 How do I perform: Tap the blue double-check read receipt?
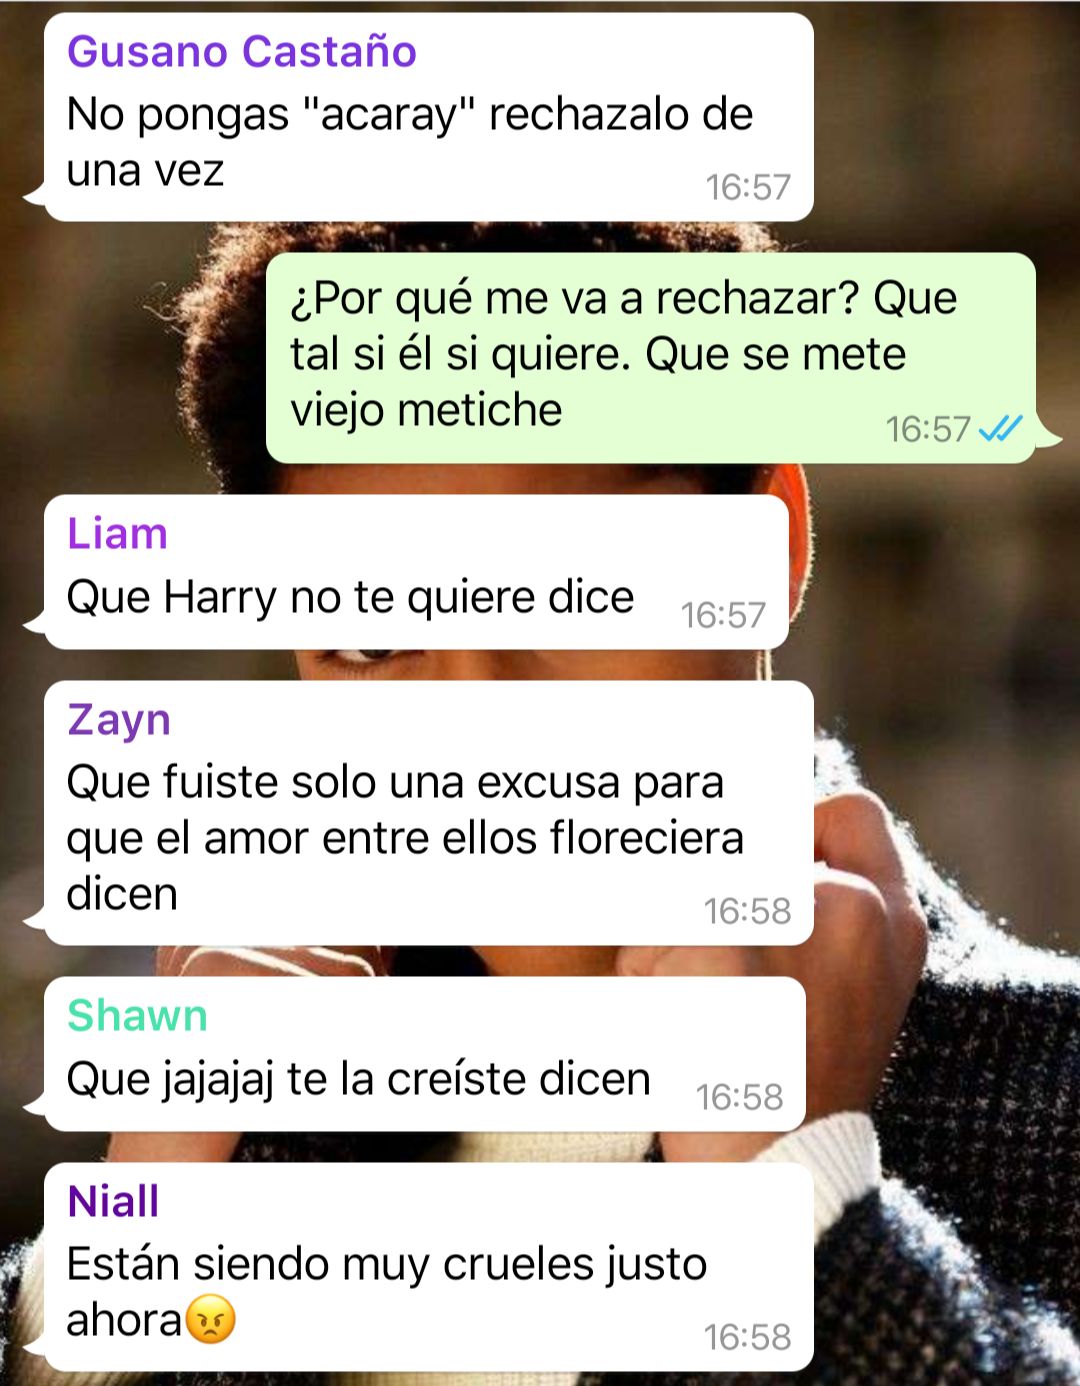[1000, 429]
